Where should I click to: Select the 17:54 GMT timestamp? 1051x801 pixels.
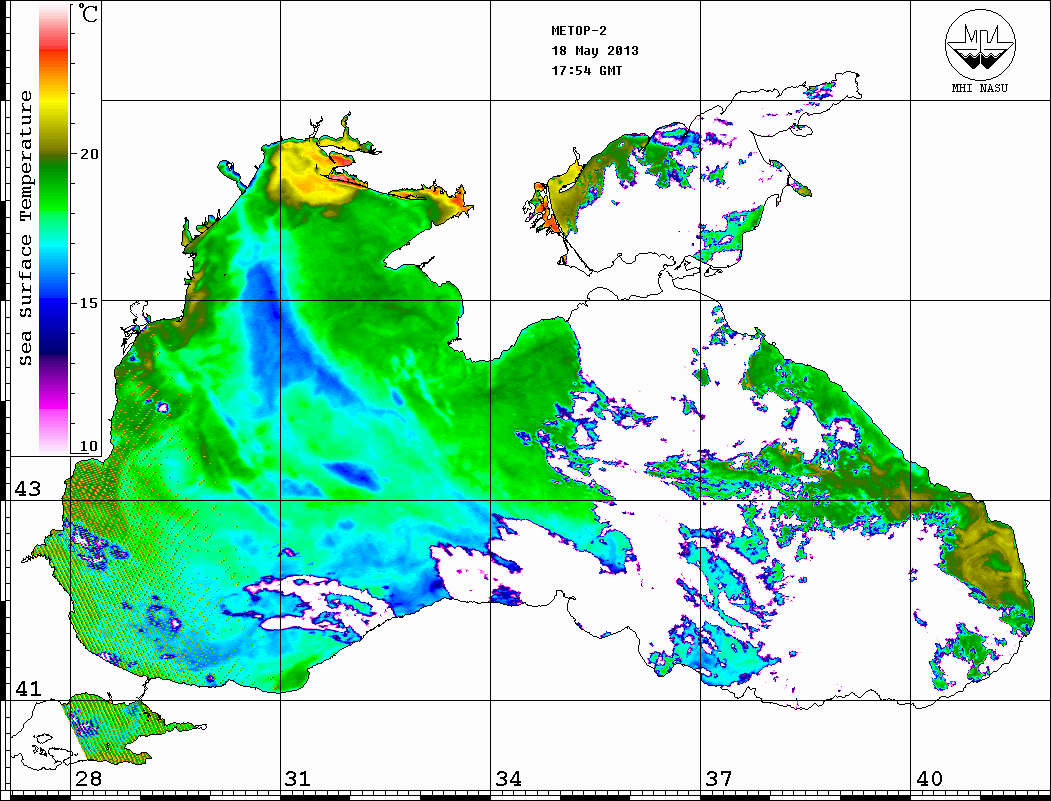[587, 70]
